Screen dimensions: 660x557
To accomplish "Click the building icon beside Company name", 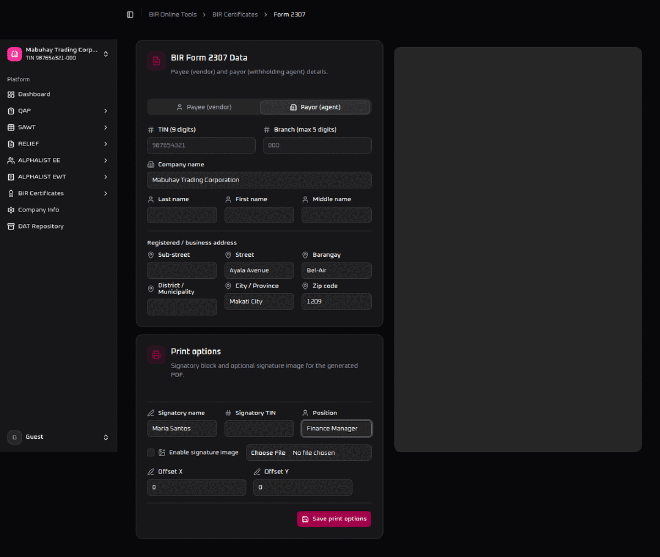I will click(x=151, y=165).
